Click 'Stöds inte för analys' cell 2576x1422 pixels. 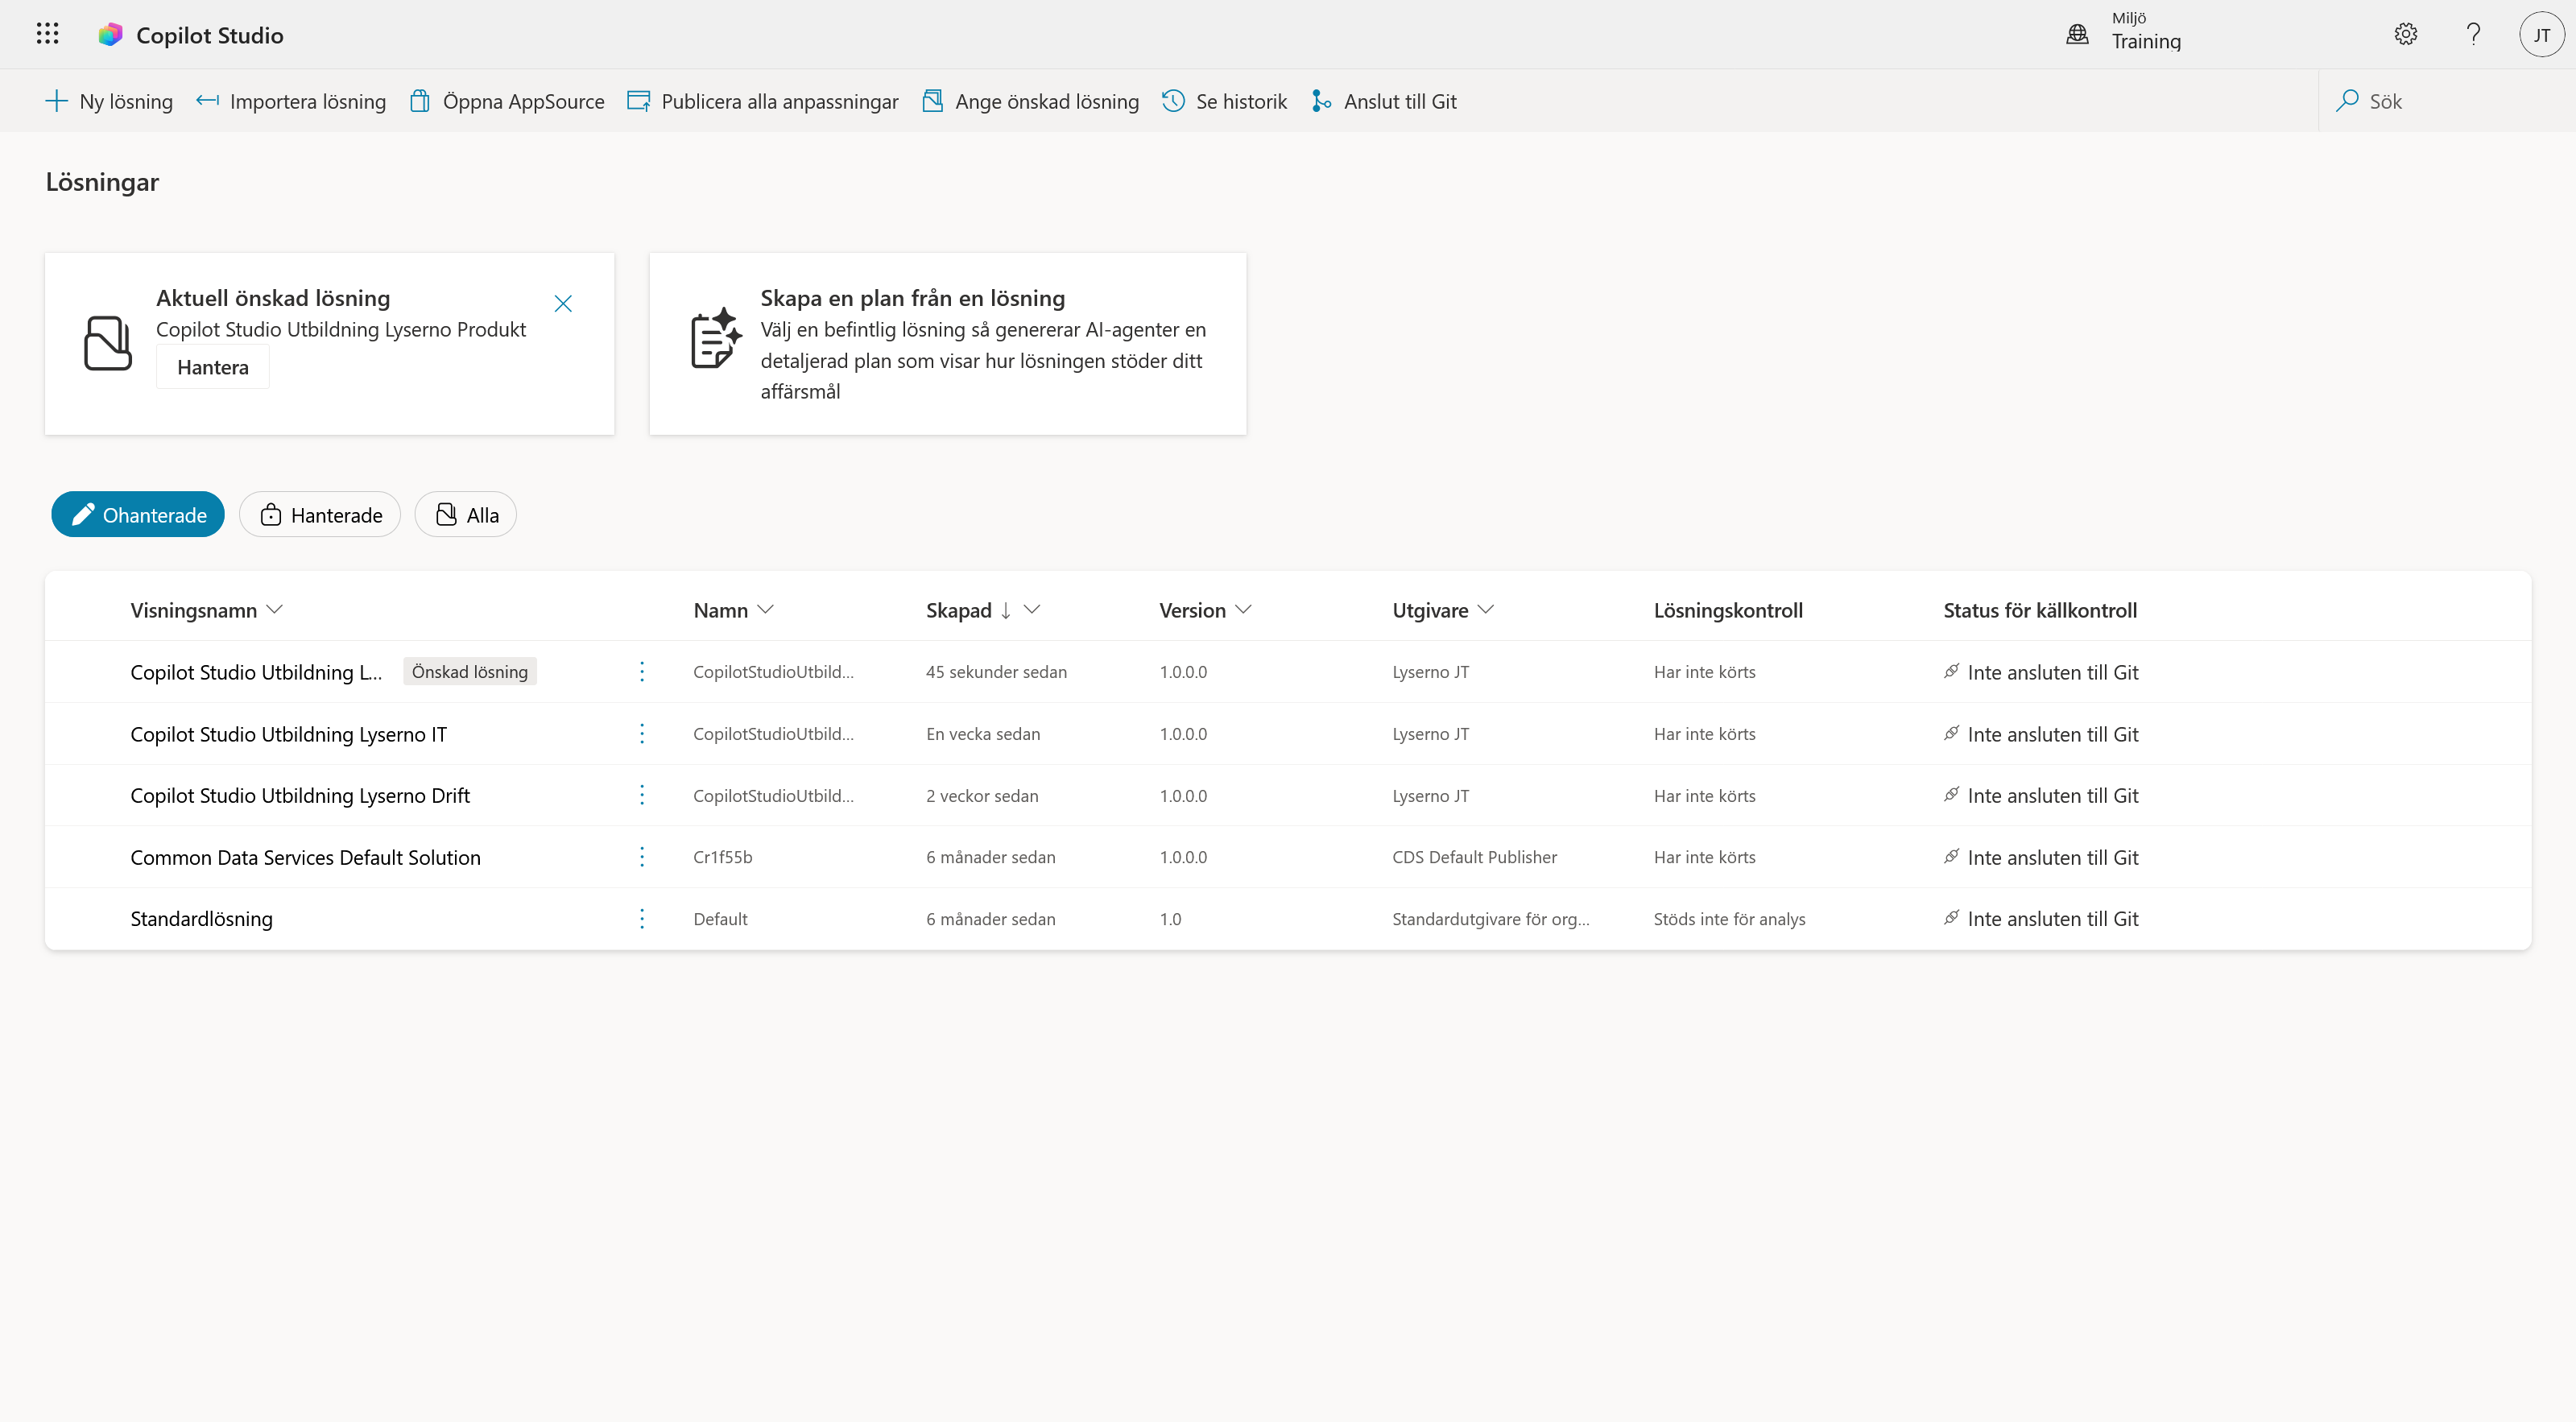coord(1729,918)
